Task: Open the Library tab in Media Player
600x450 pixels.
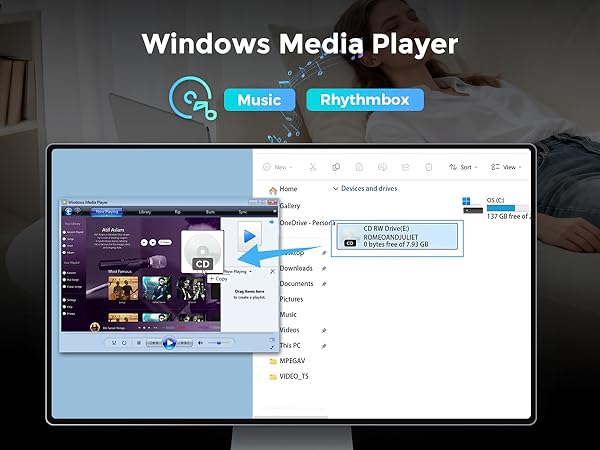Action: tap(145, 212)
